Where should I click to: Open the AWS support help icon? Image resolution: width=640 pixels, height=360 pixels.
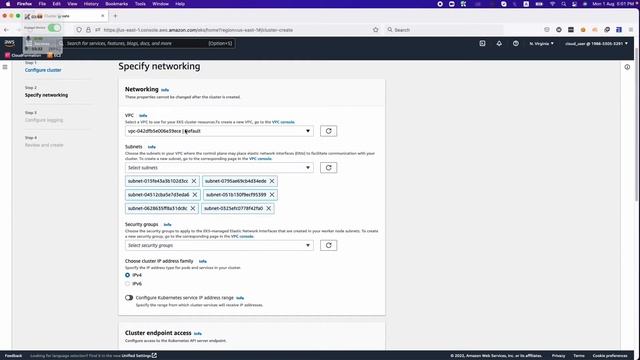coord(516,43)
